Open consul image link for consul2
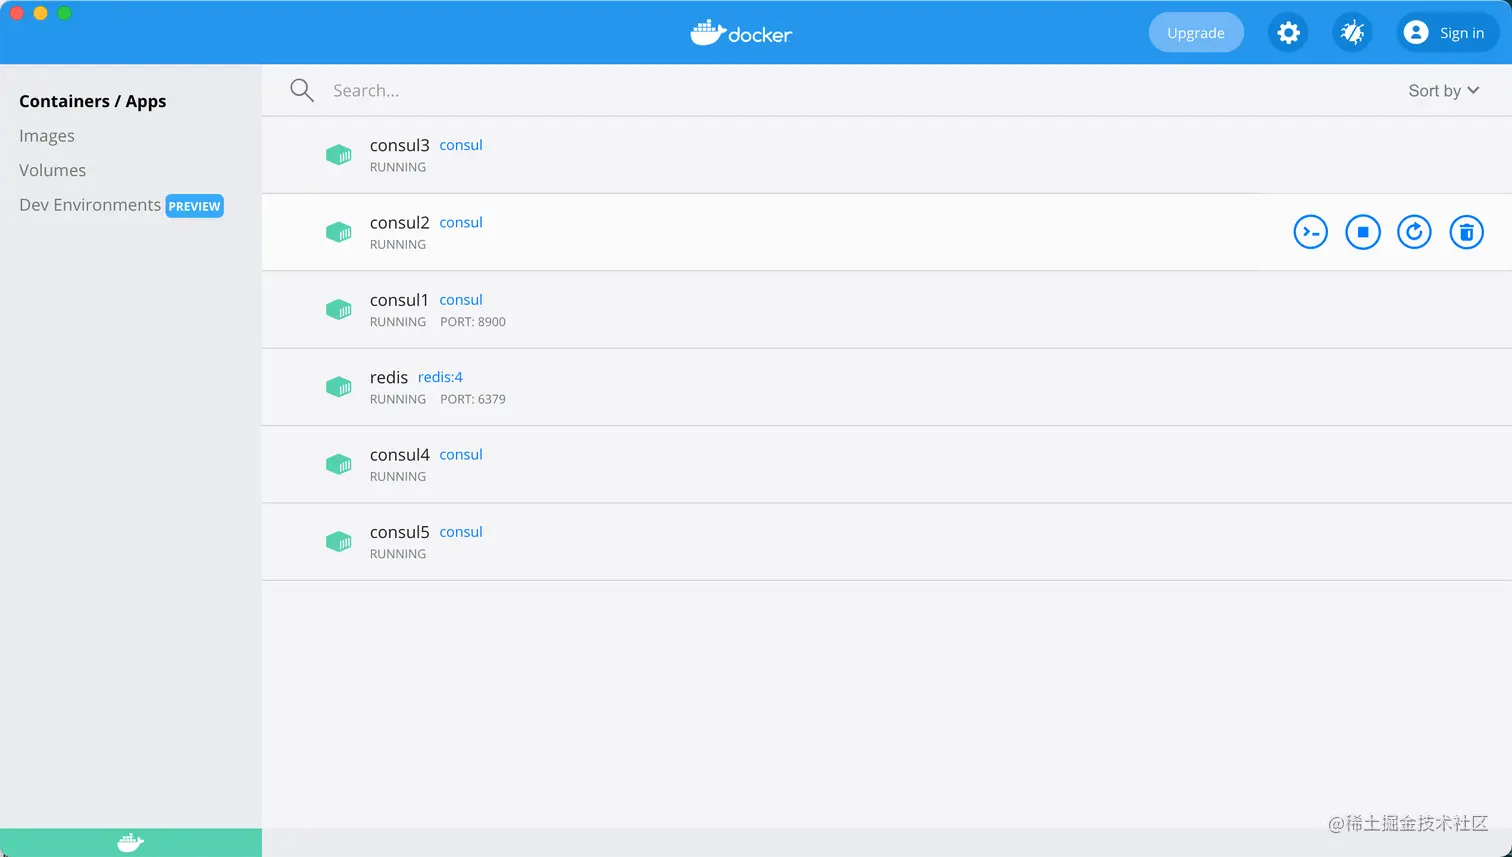The width and height of the screenshot is (1512, 857). coord(461,222)
